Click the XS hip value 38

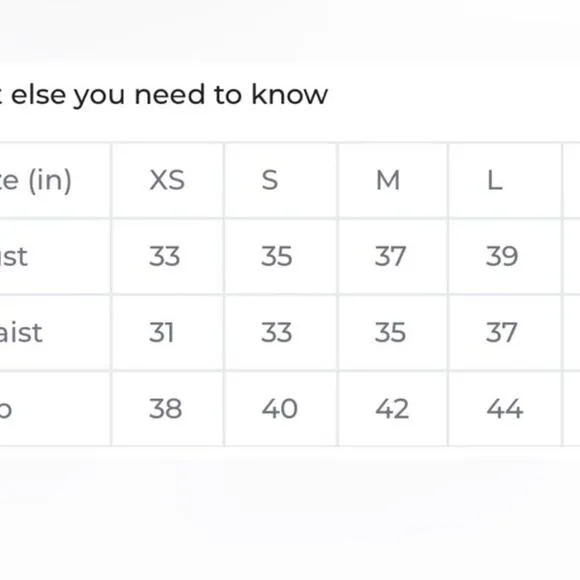pos(165,409)
